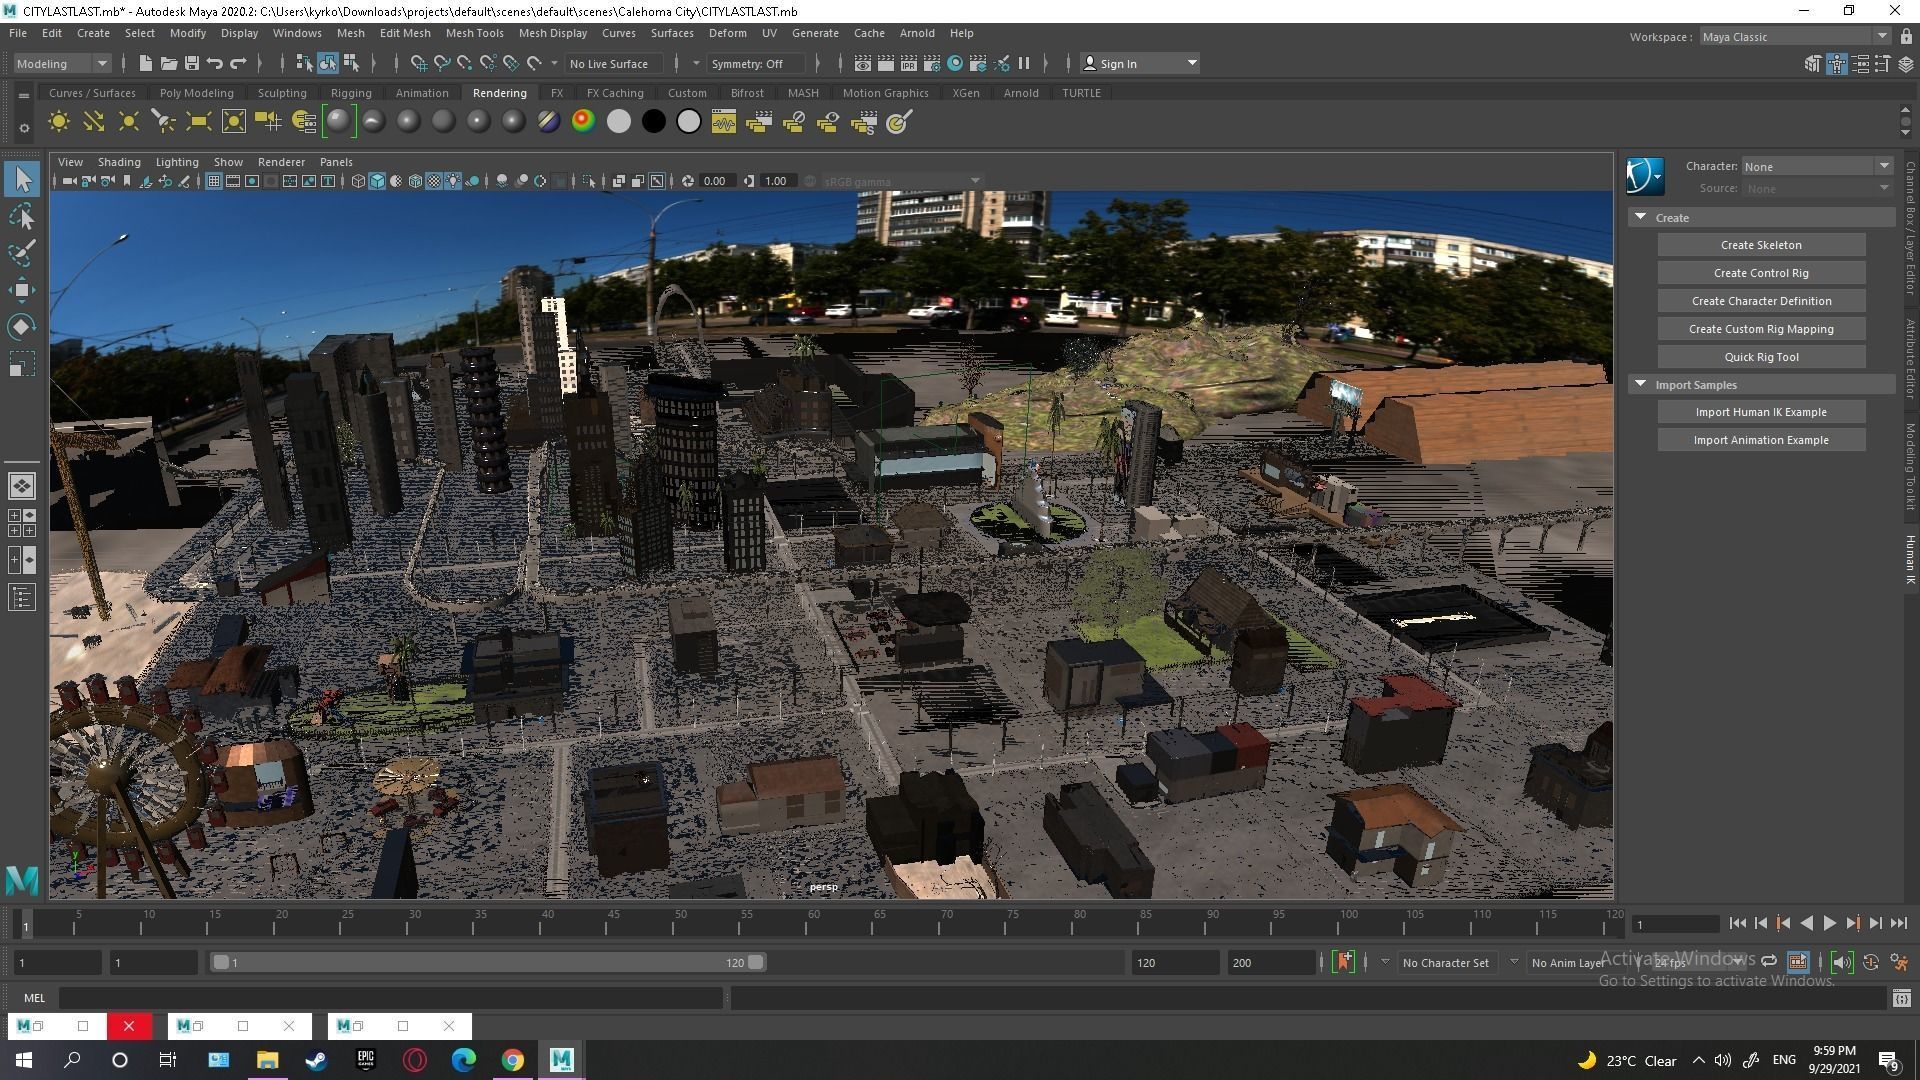Toggle wireframe display in the viewport

(x=358, y=181)
